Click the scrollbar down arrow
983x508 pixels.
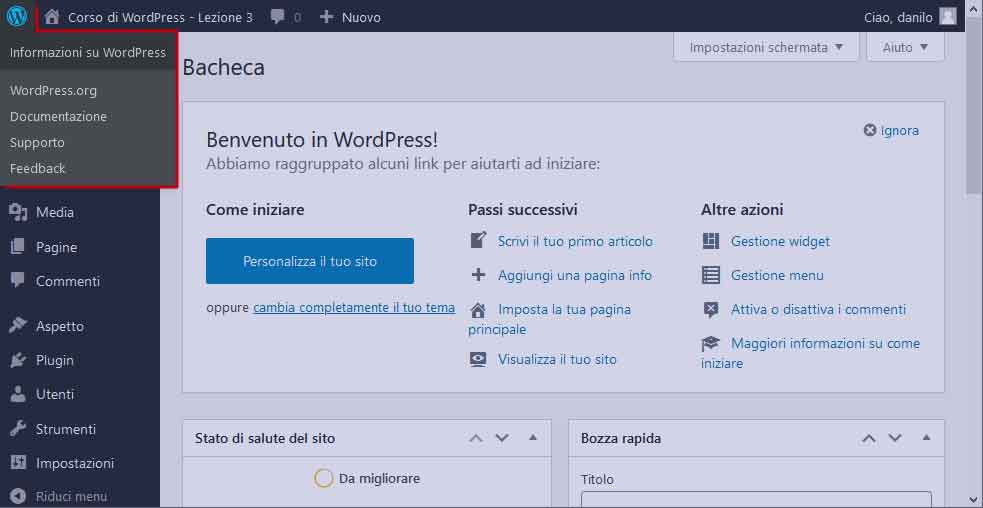click(x=975, y=500)
